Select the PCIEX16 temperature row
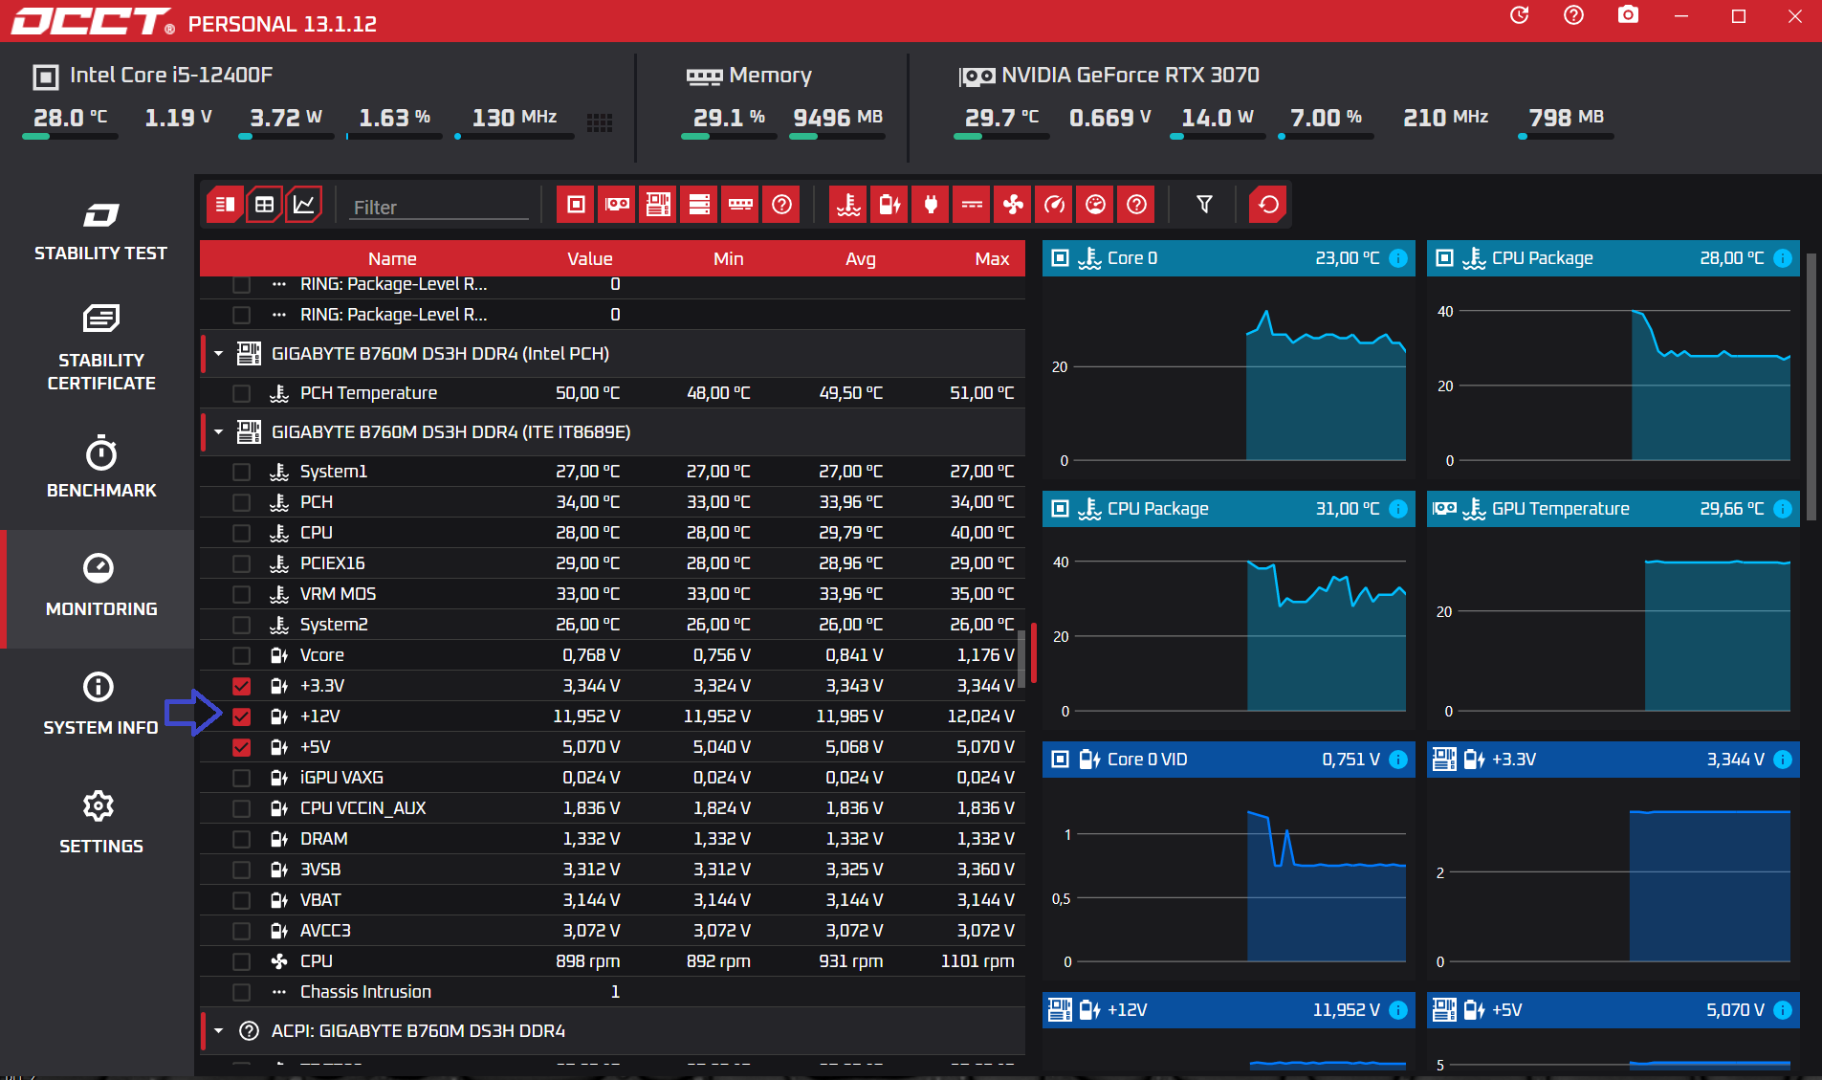The image size is (1822, 1080). coord(613,564)
